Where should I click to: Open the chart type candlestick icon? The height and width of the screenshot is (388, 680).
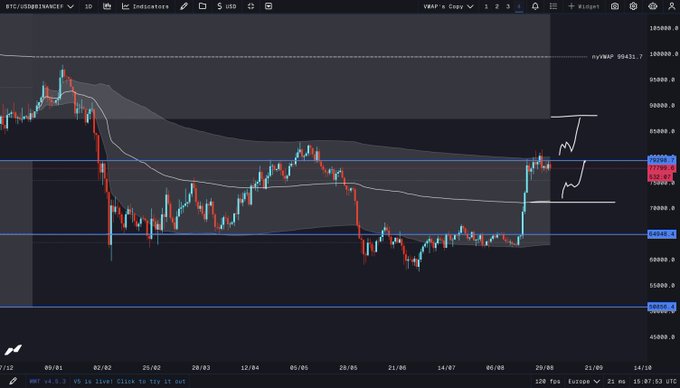[107, 6]
